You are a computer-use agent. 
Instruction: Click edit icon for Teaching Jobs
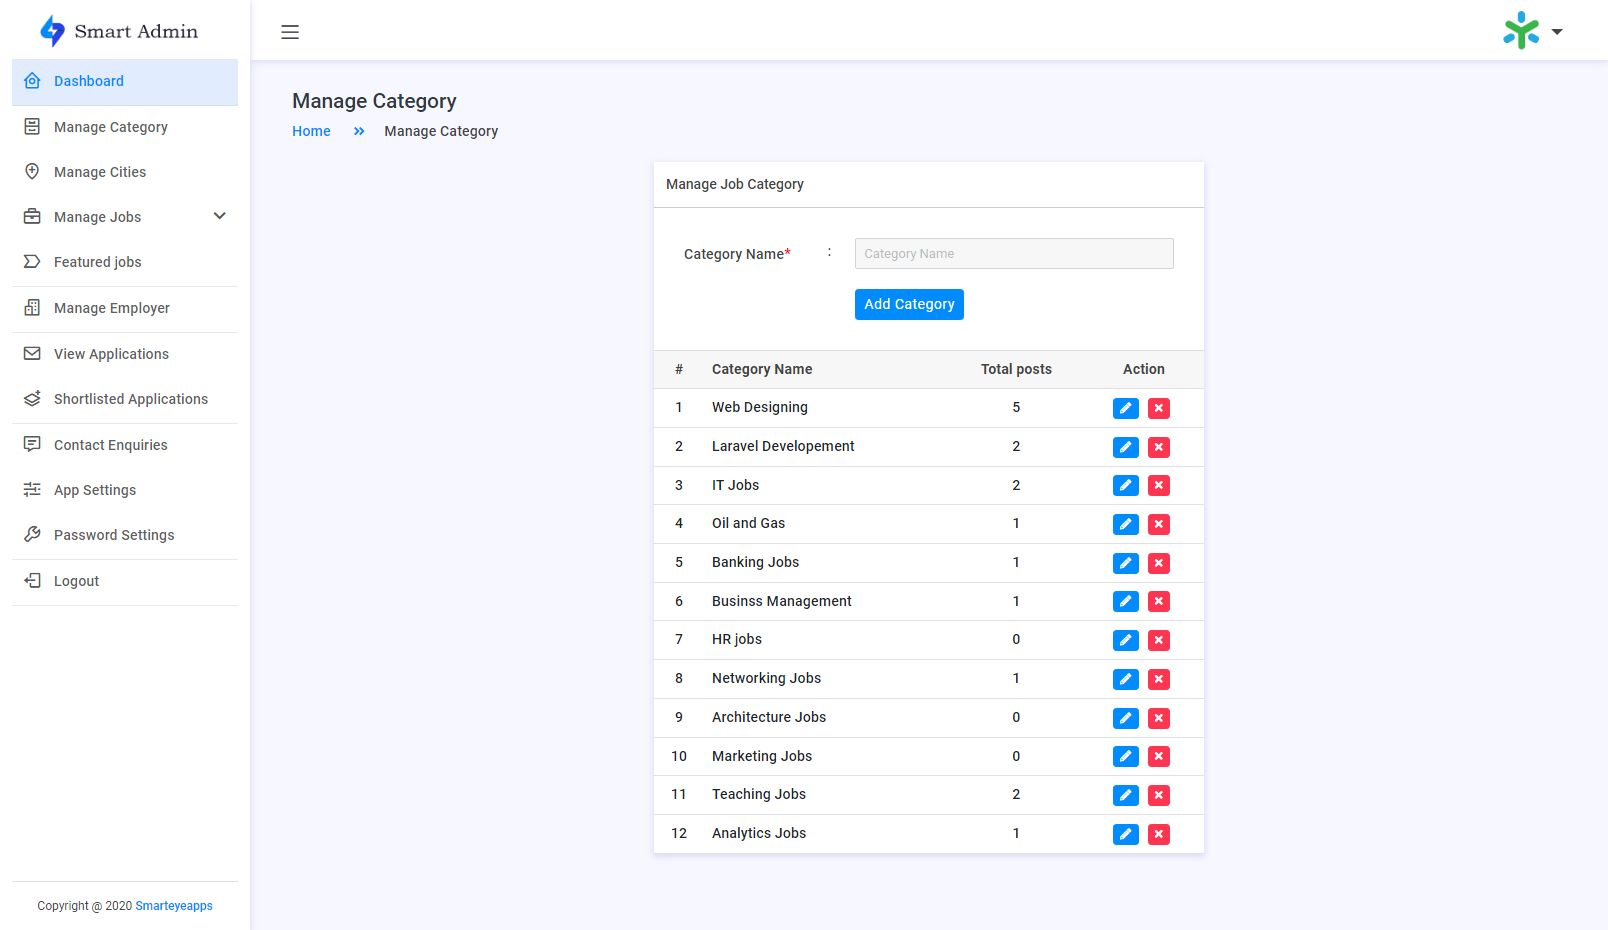click(x=1125, y=795)
